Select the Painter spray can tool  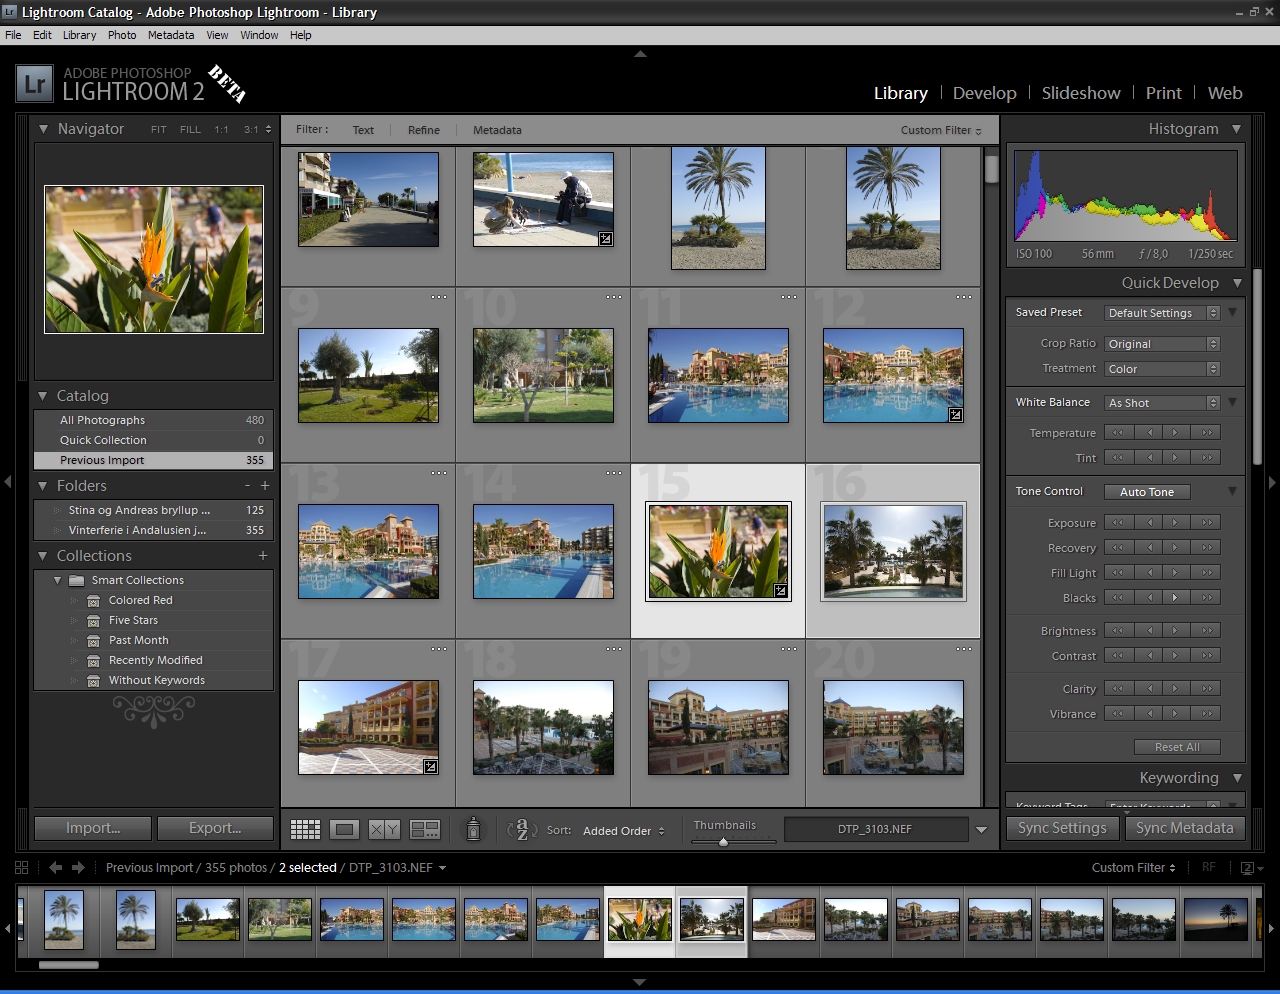coord(474,829)
